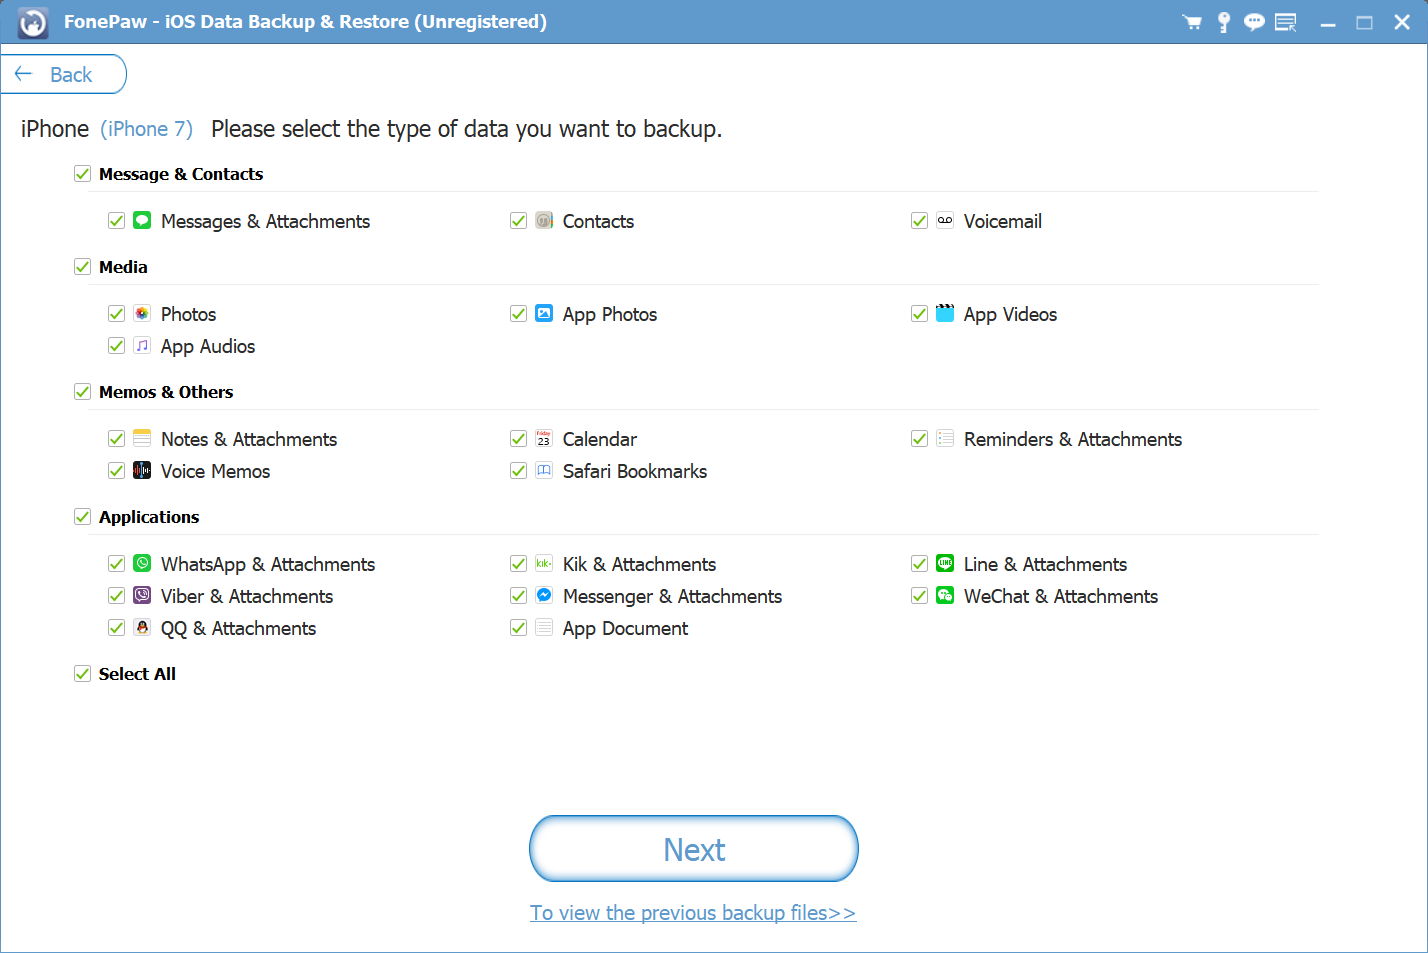Click the Contacts icon
The width and height of the screenshot is (1428, 953).
click(544, 220)
